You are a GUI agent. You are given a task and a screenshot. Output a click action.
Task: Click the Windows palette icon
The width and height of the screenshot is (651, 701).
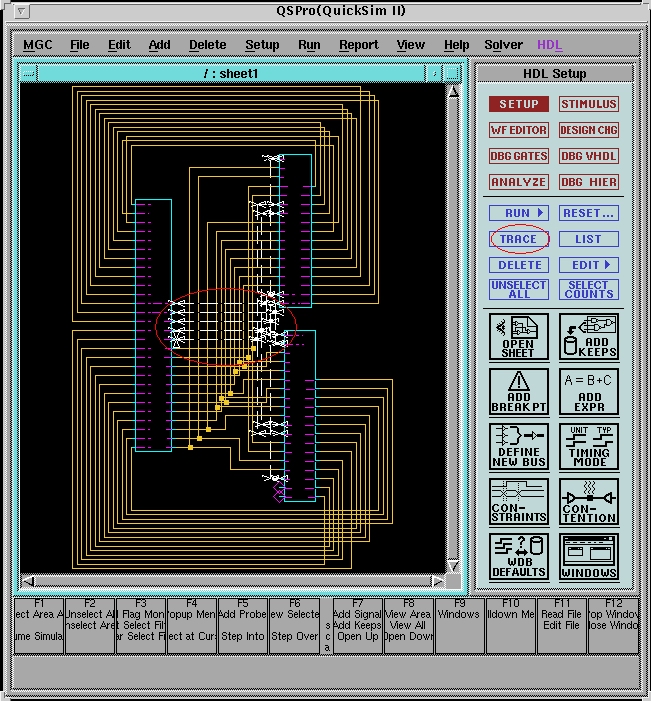click(x=589, y=556)
